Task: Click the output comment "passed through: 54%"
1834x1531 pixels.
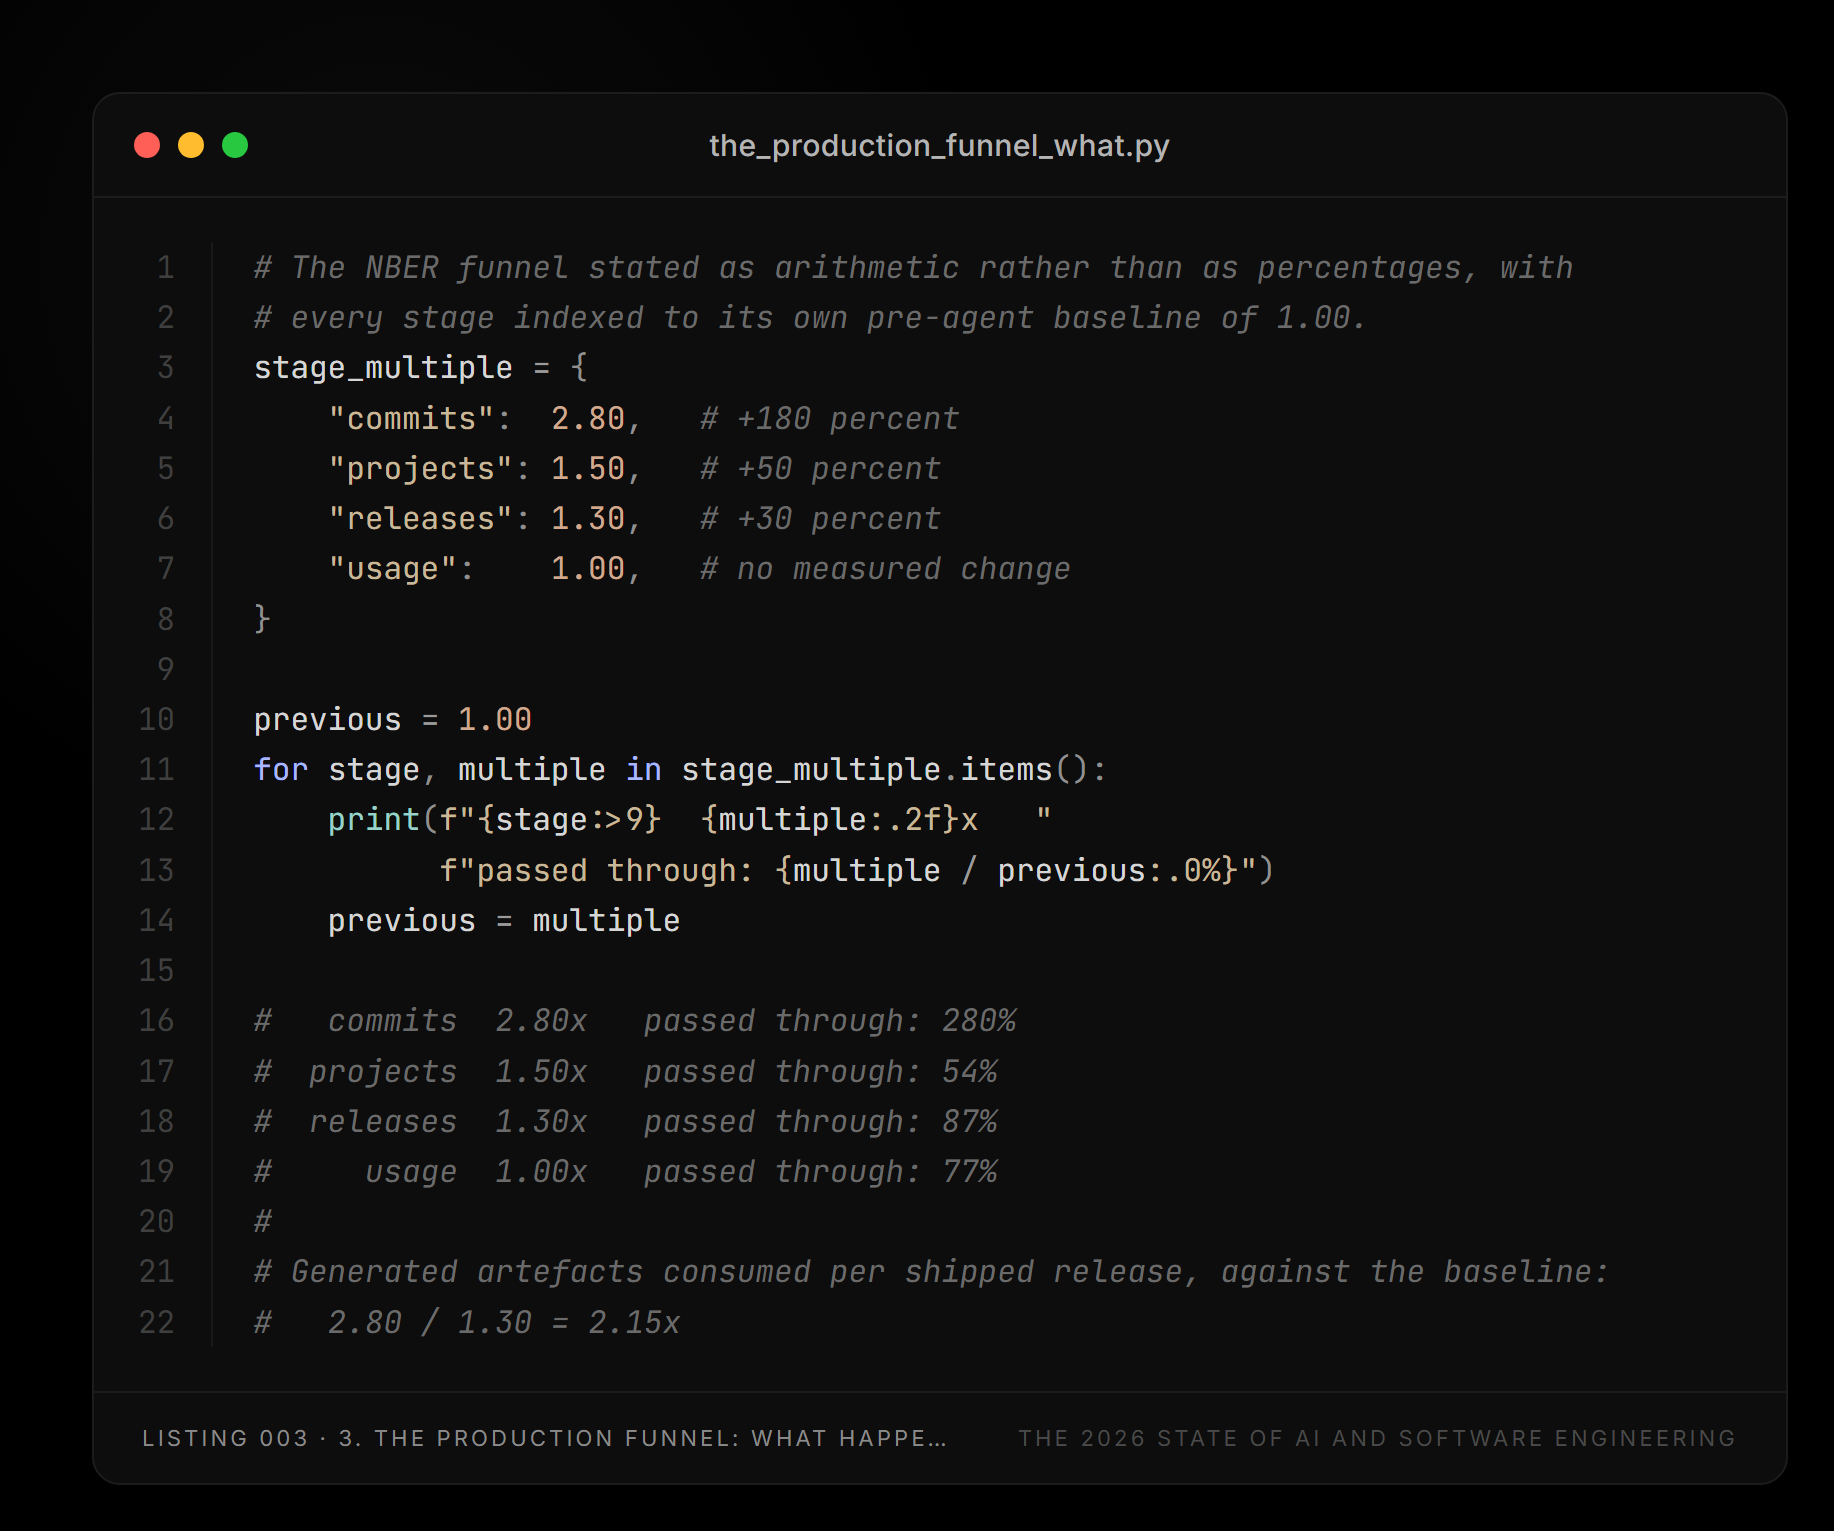Action: pyautogui.click(x=821, y=1071)
